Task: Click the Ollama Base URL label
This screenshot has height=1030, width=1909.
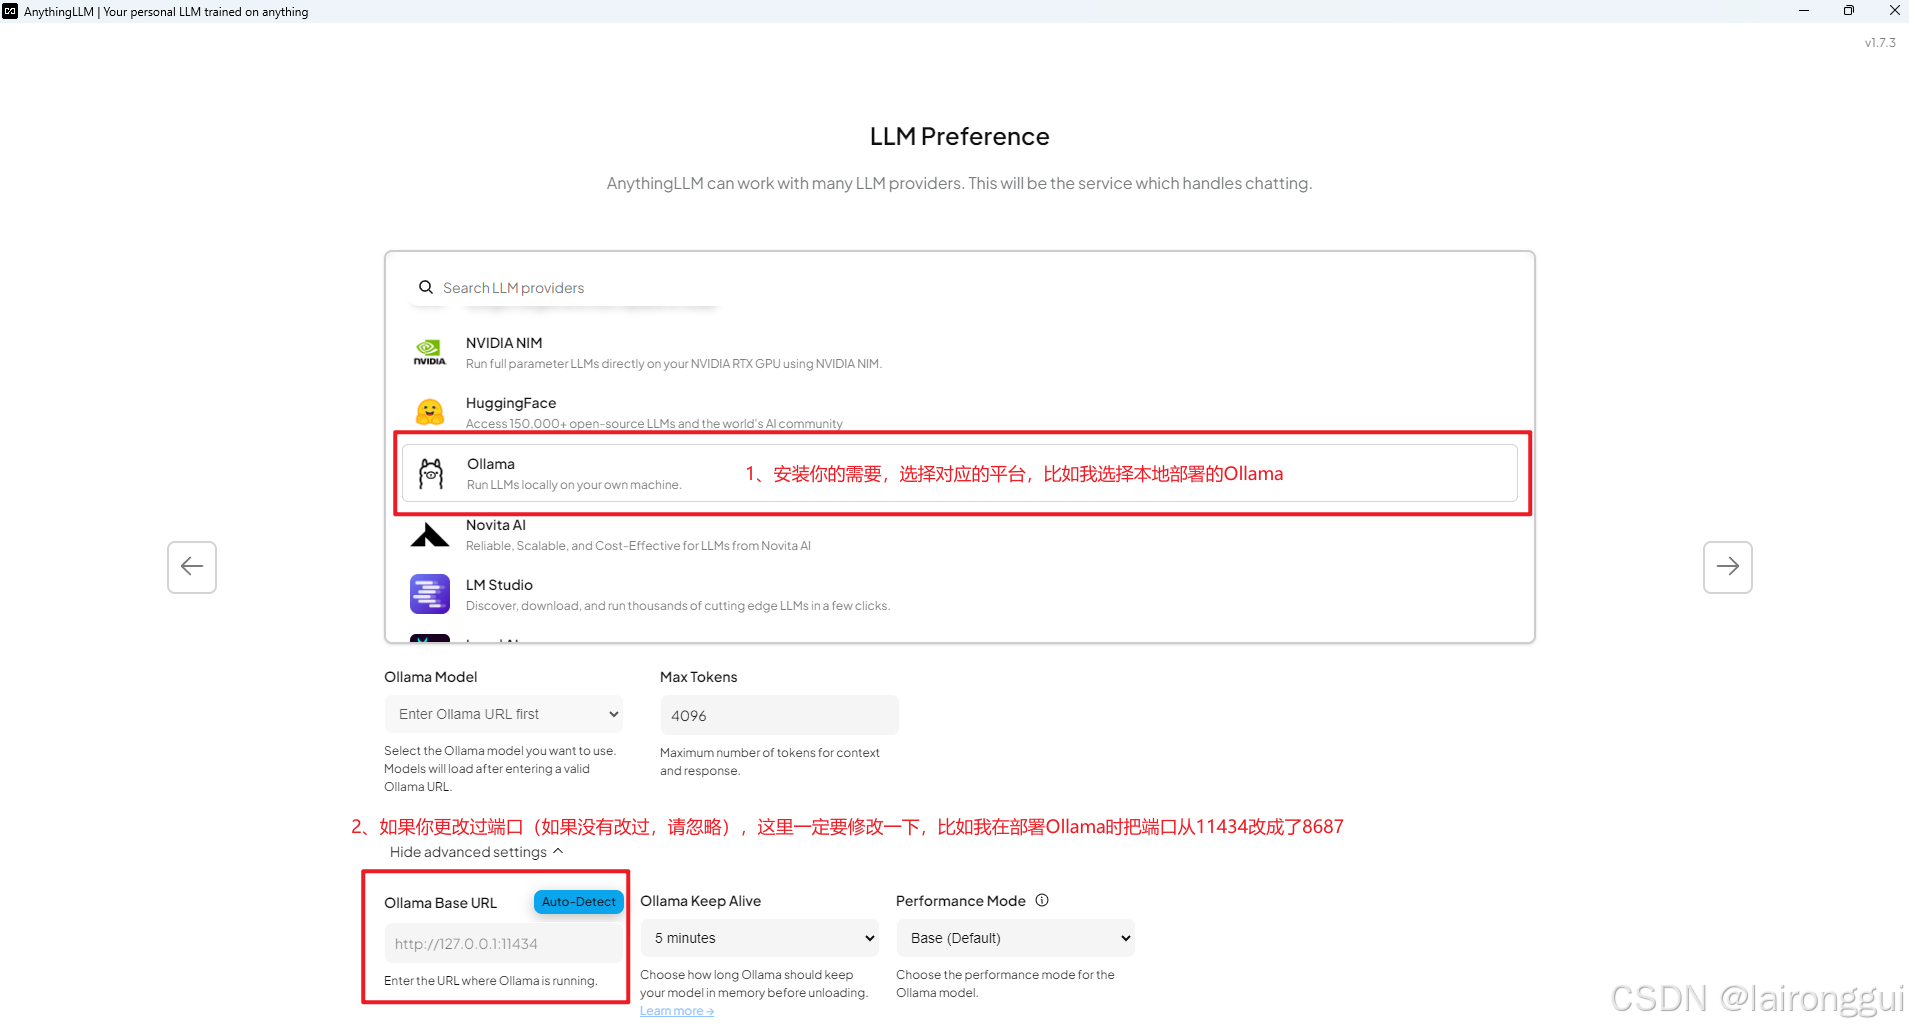Action: [441, 903]
